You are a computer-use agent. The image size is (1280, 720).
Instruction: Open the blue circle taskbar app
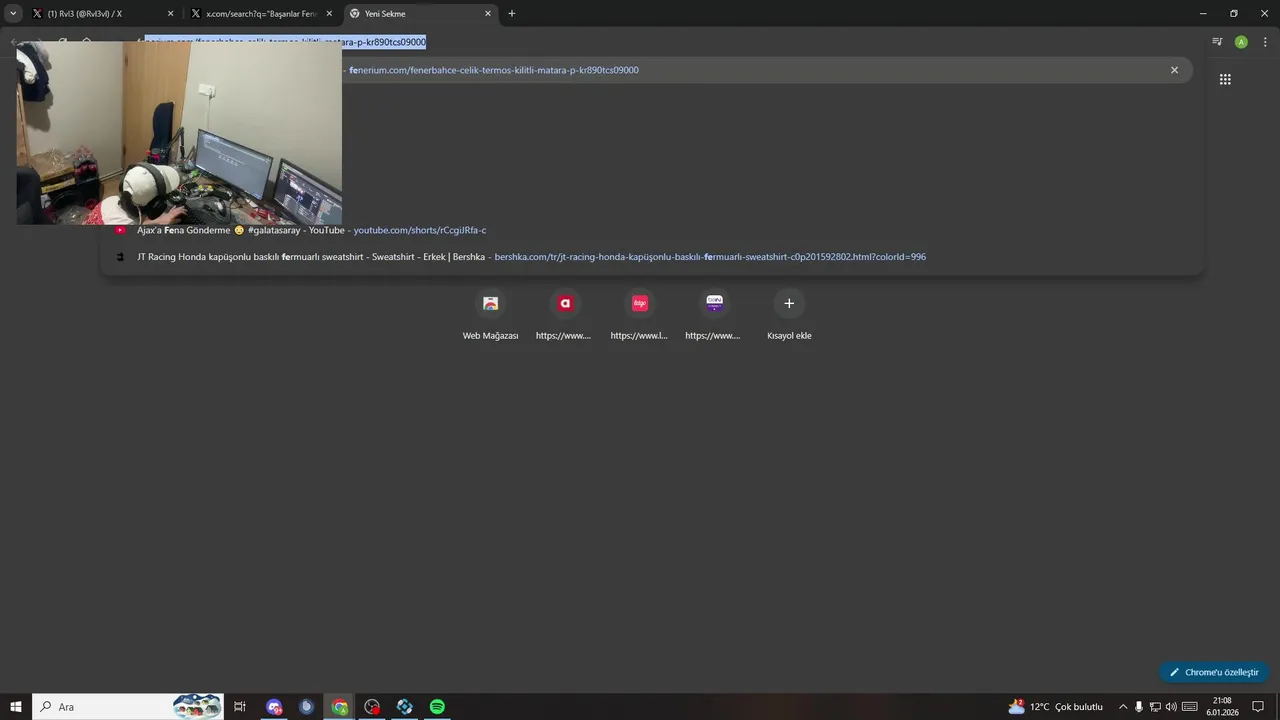(307, 707)
